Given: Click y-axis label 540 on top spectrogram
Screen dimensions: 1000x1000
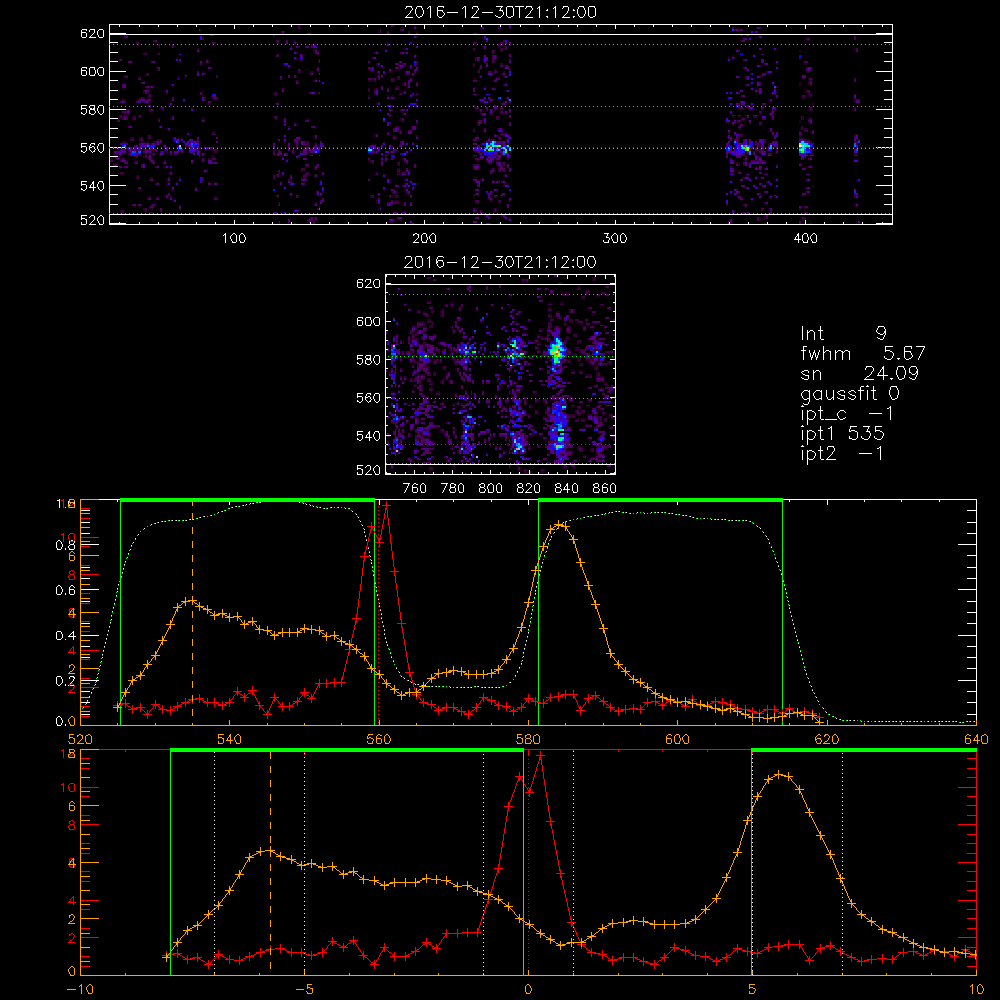Looking at the screenshot, I should [92, 186].
